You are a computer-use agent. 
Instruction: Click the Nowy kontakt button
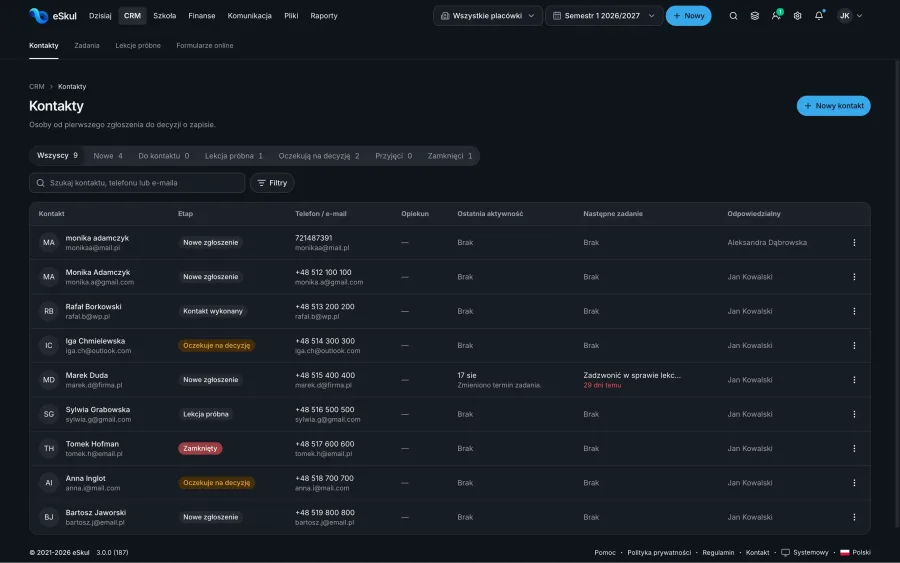click(x=833, y=106)
